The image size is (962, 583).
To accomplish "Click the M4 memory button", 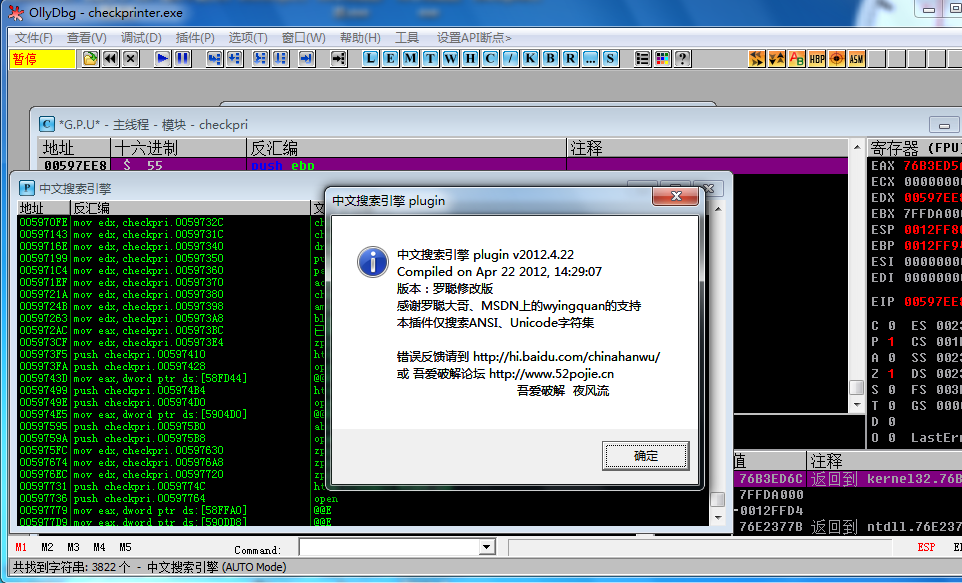I will [x=99, y=547].
